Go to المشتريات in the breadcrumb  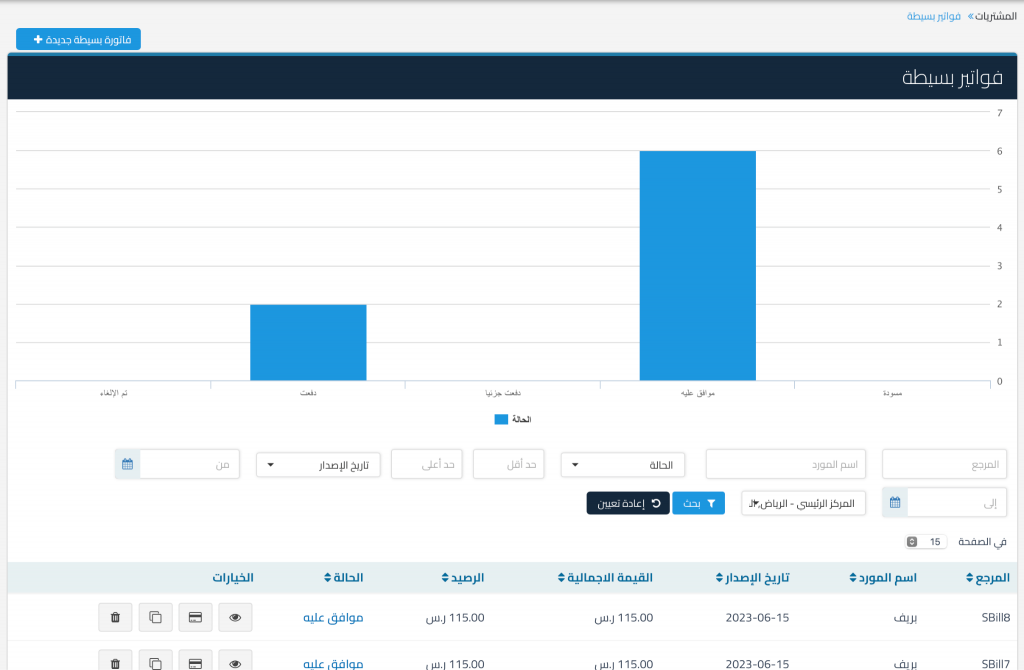pyautogui.click(x=995, y=16)
